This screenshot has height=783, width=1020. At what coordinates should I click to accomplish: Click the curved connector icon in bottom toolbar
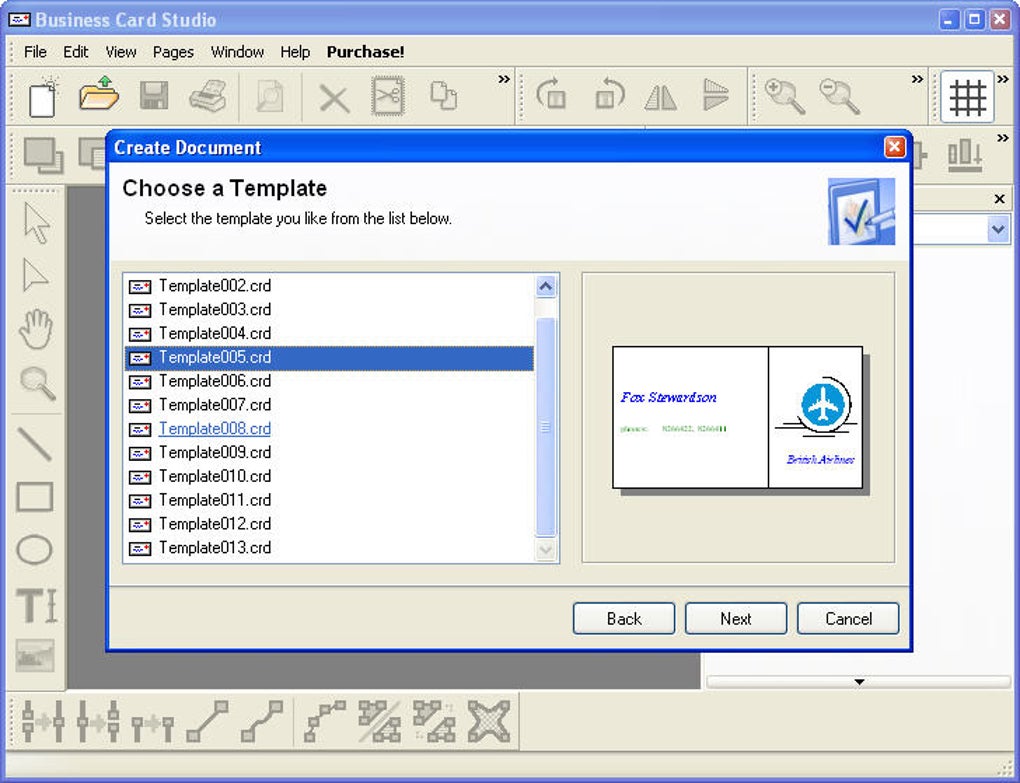click(262, 721)
